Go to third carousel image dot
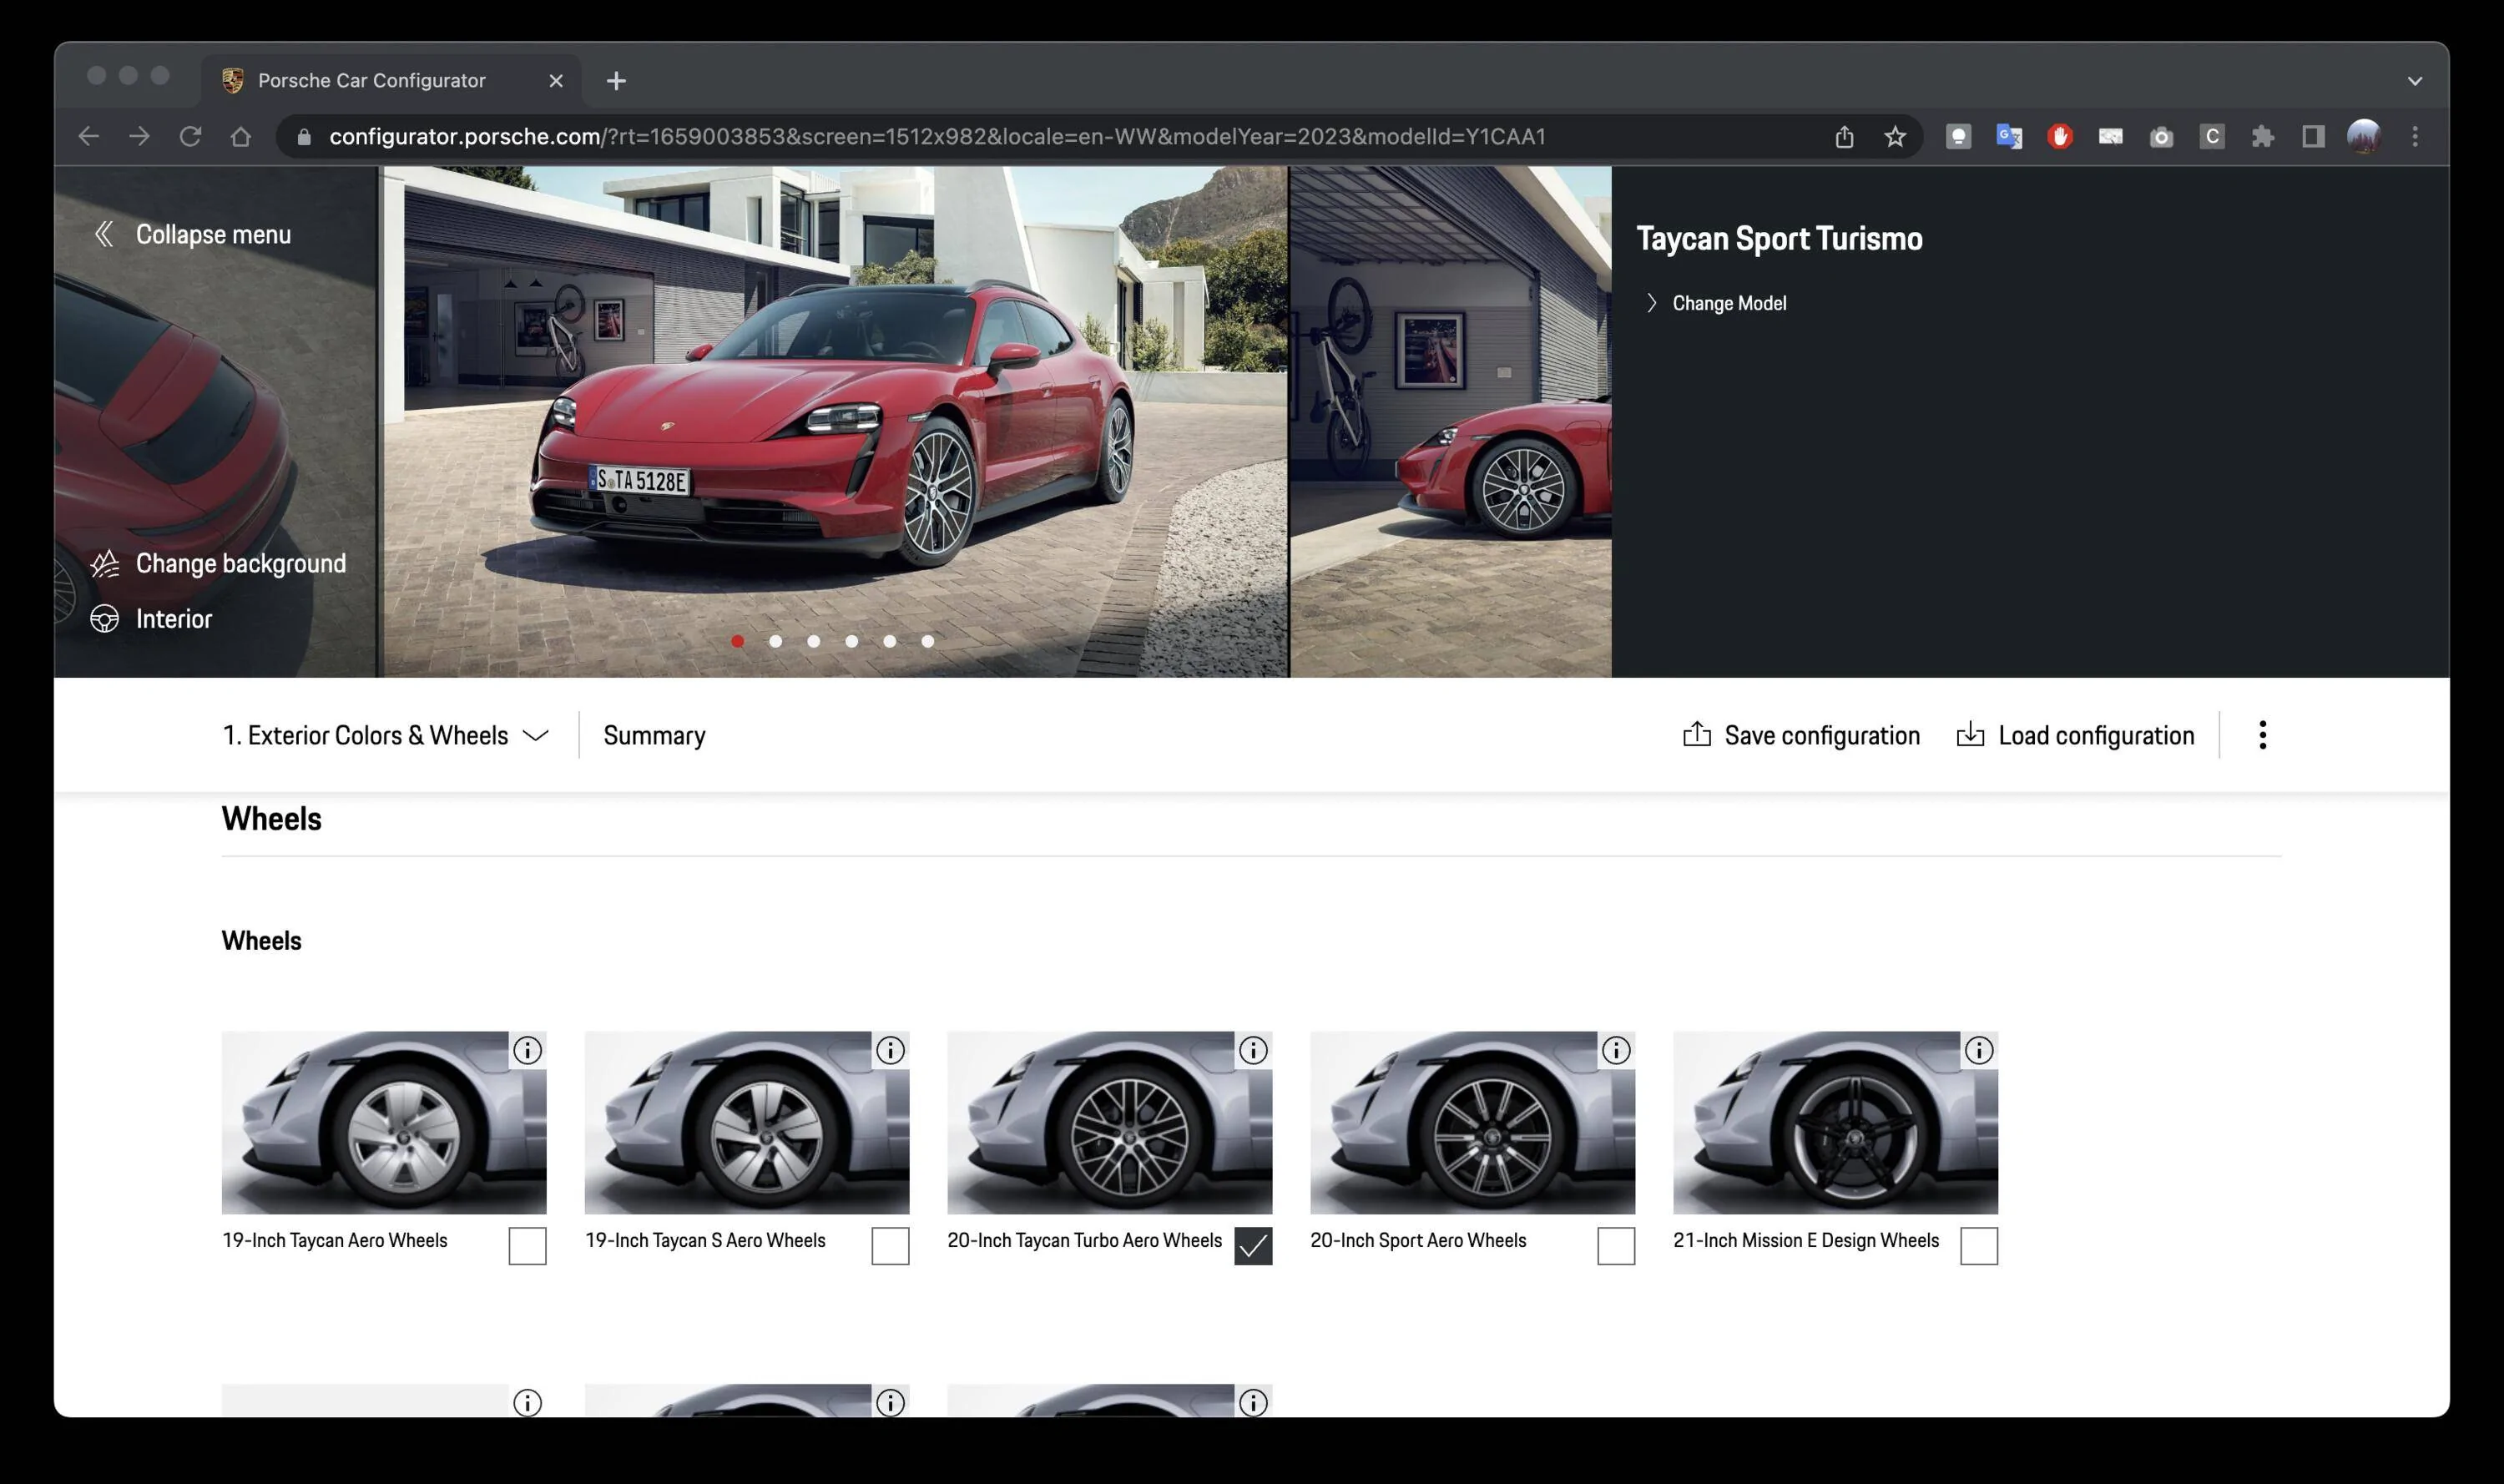Viewport: 2504px width, 1484px height. (x=814, y=641)
